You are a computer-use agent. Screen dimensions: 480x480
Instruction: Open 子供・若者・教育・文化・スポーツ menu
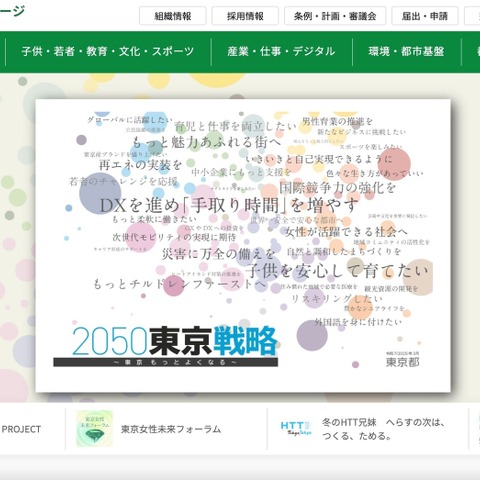[x=108, y=52]
